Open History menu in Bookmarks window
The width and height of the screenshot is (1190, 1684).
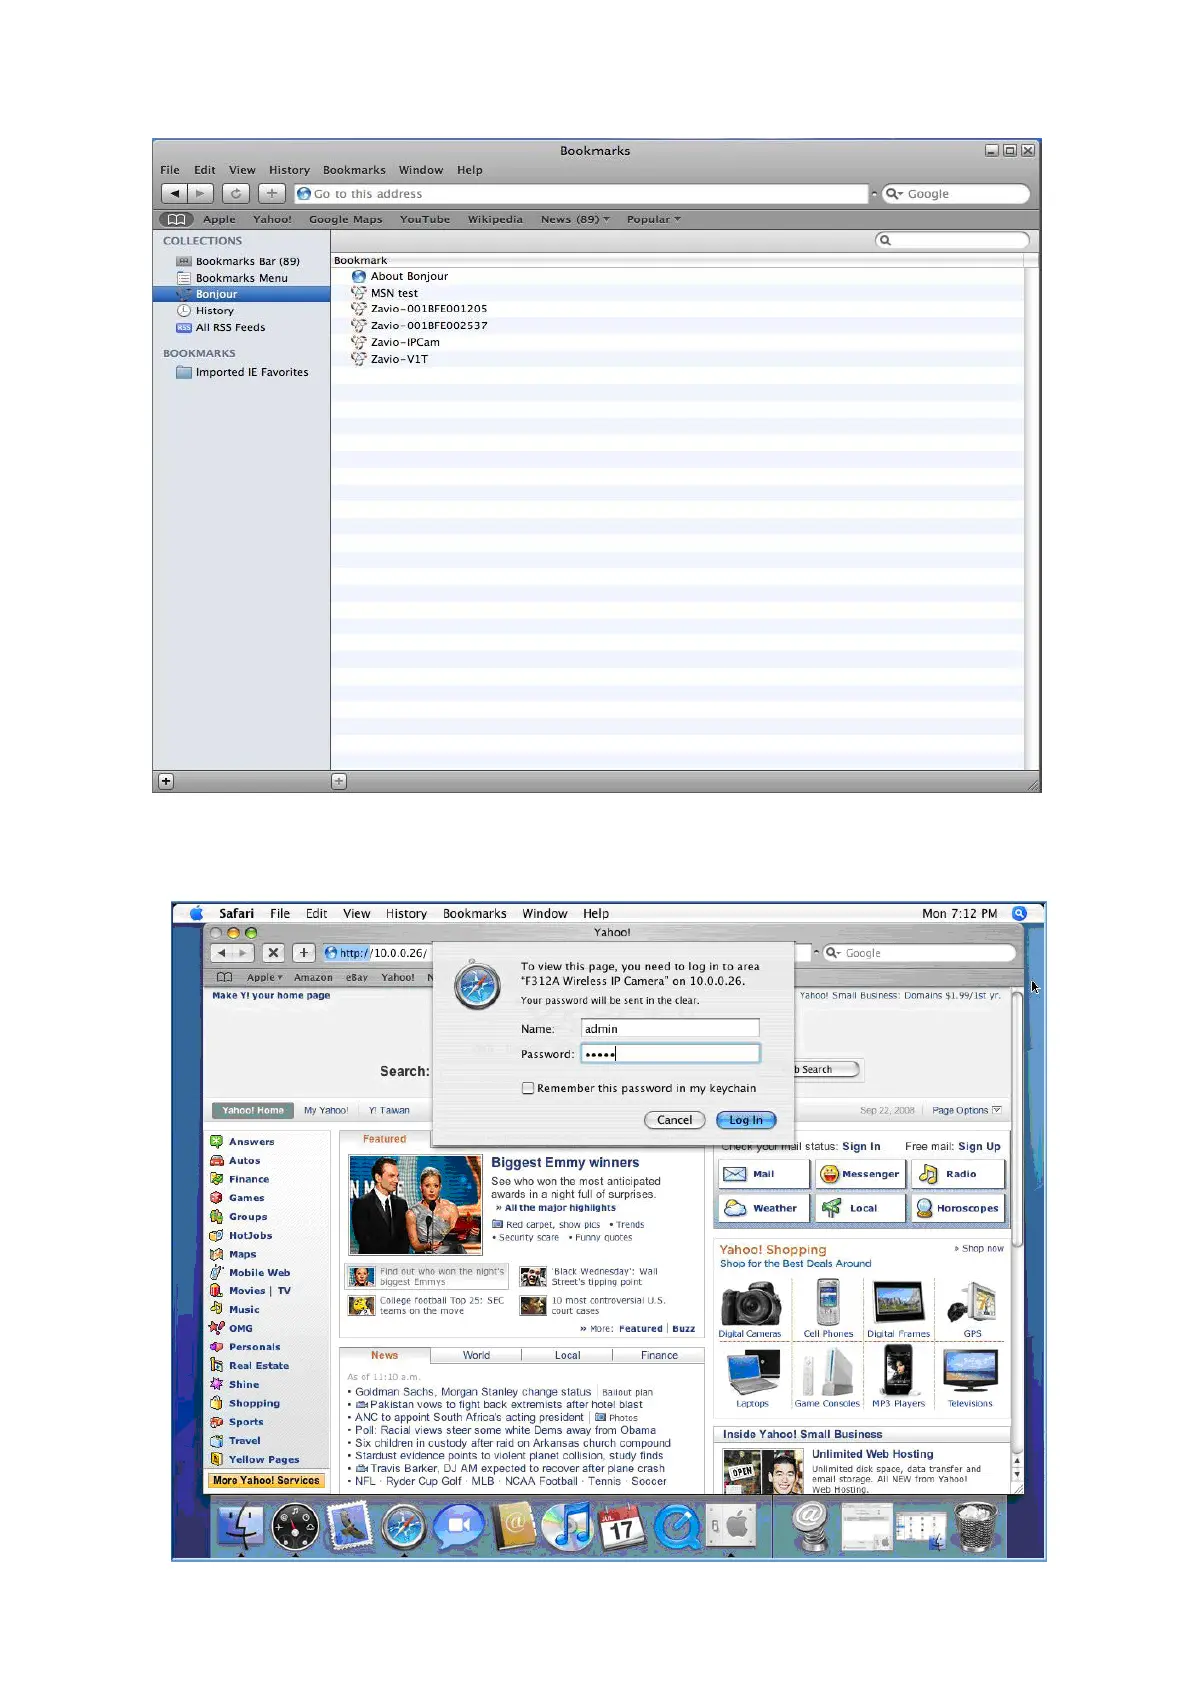[x=289, y=170]
